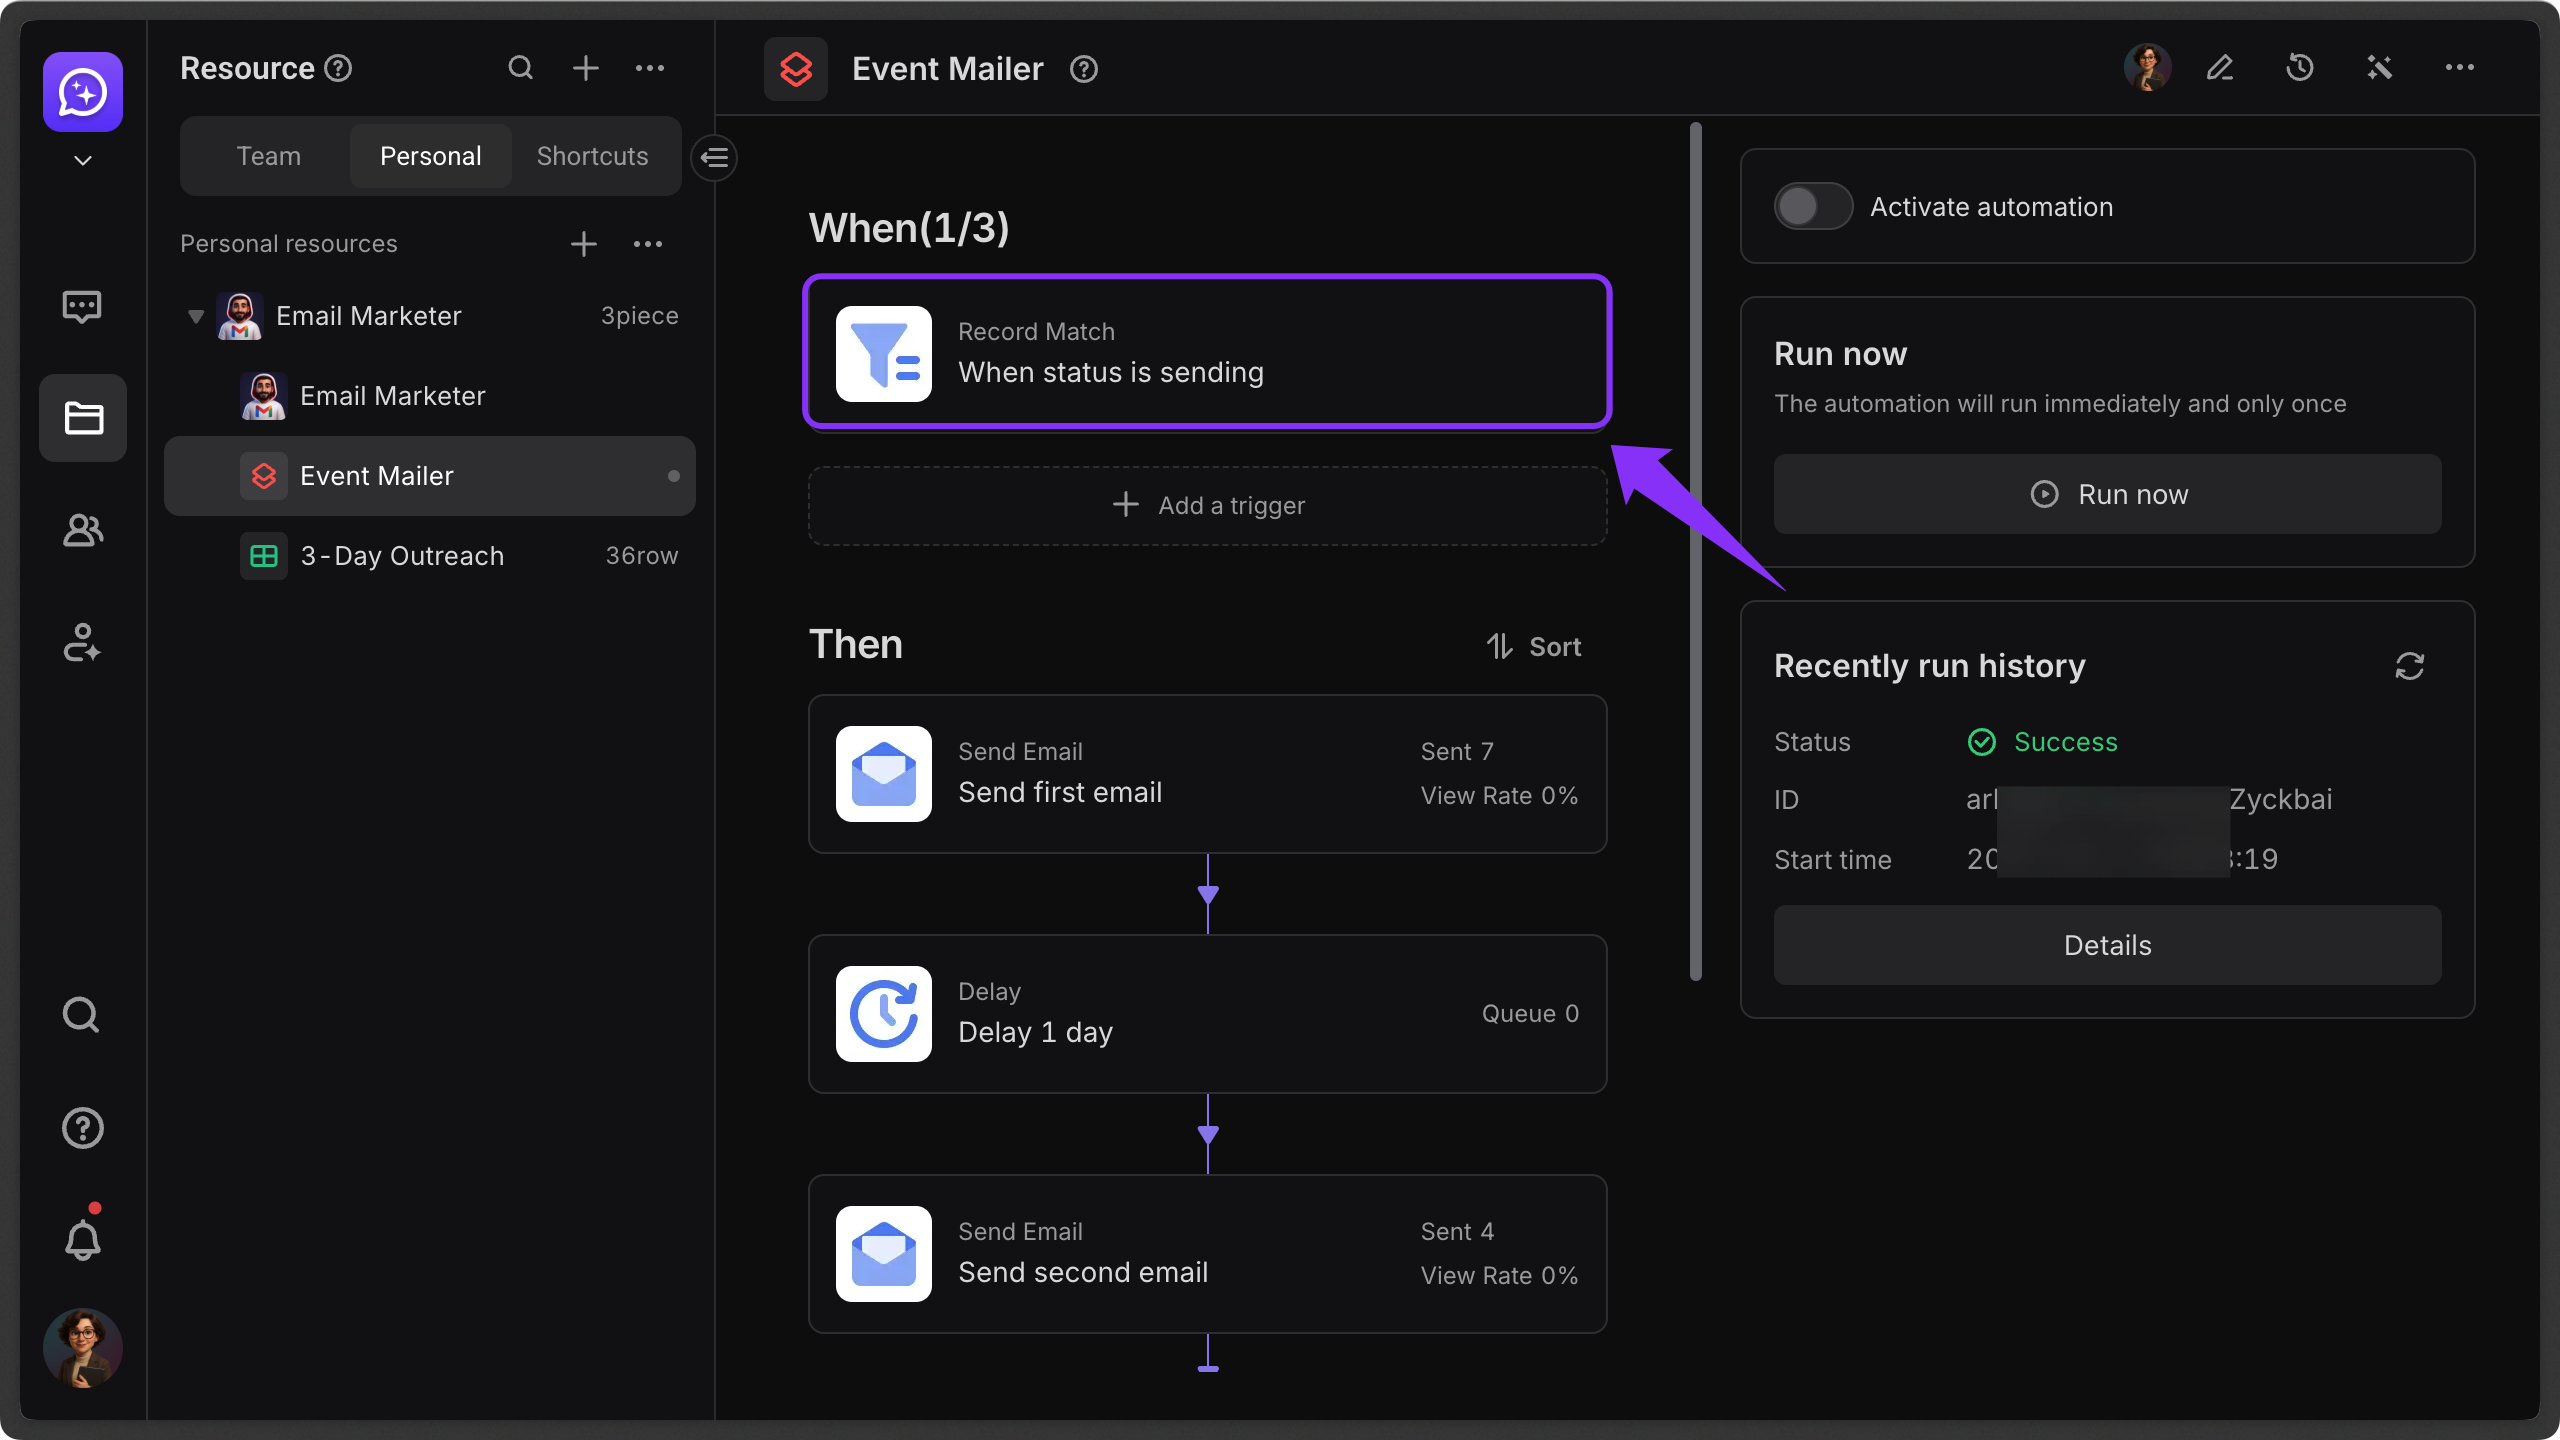Click the Sort actions button

click(1534, 647)
